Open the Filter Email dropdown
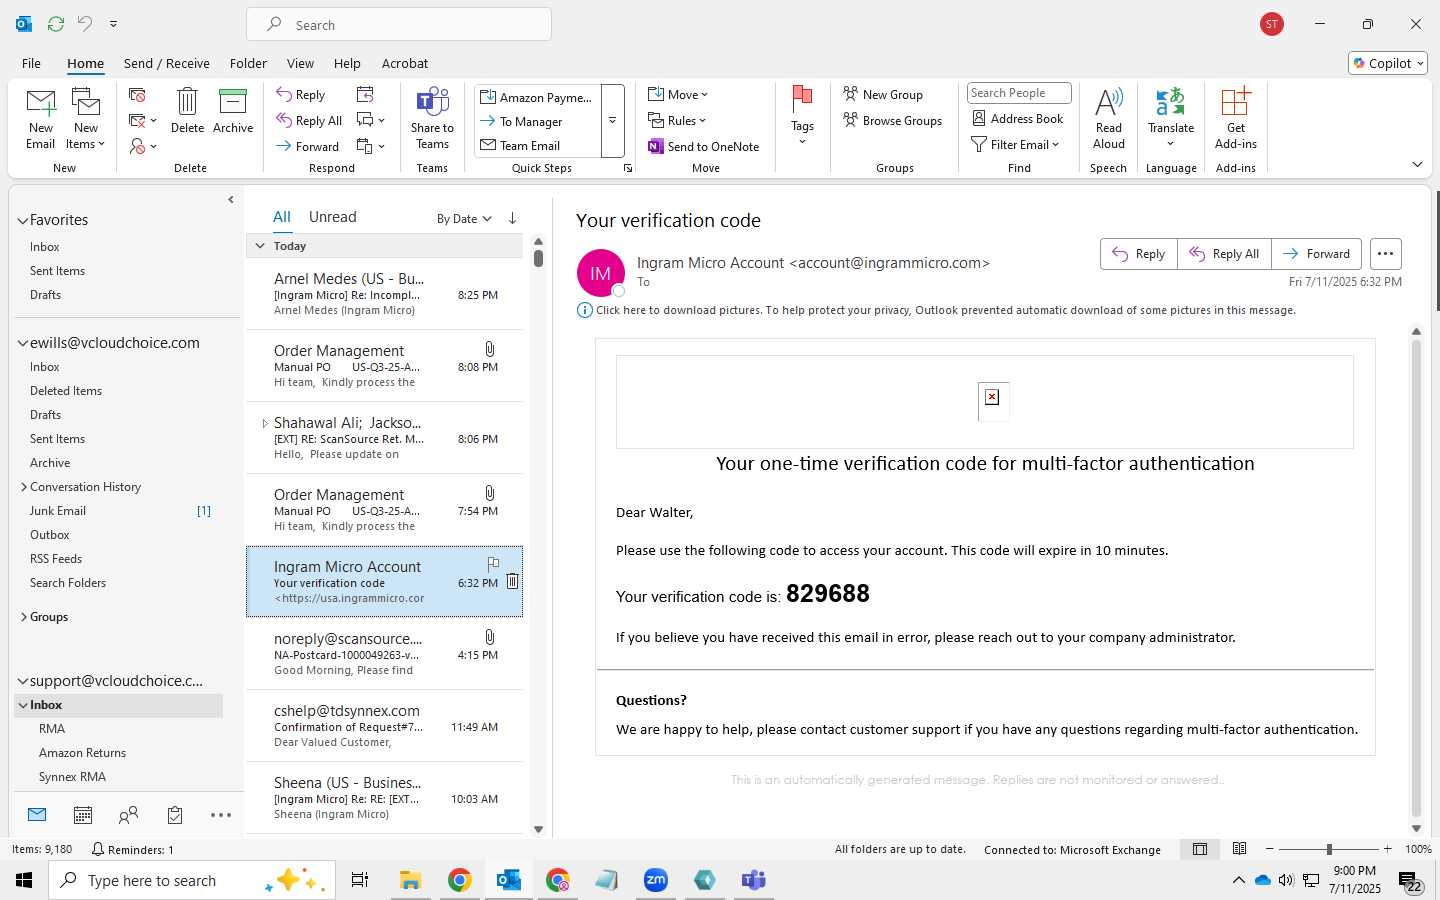The width and height of the screenshot is (1440, 900). pyautogui.click(x=1015, y=144)
